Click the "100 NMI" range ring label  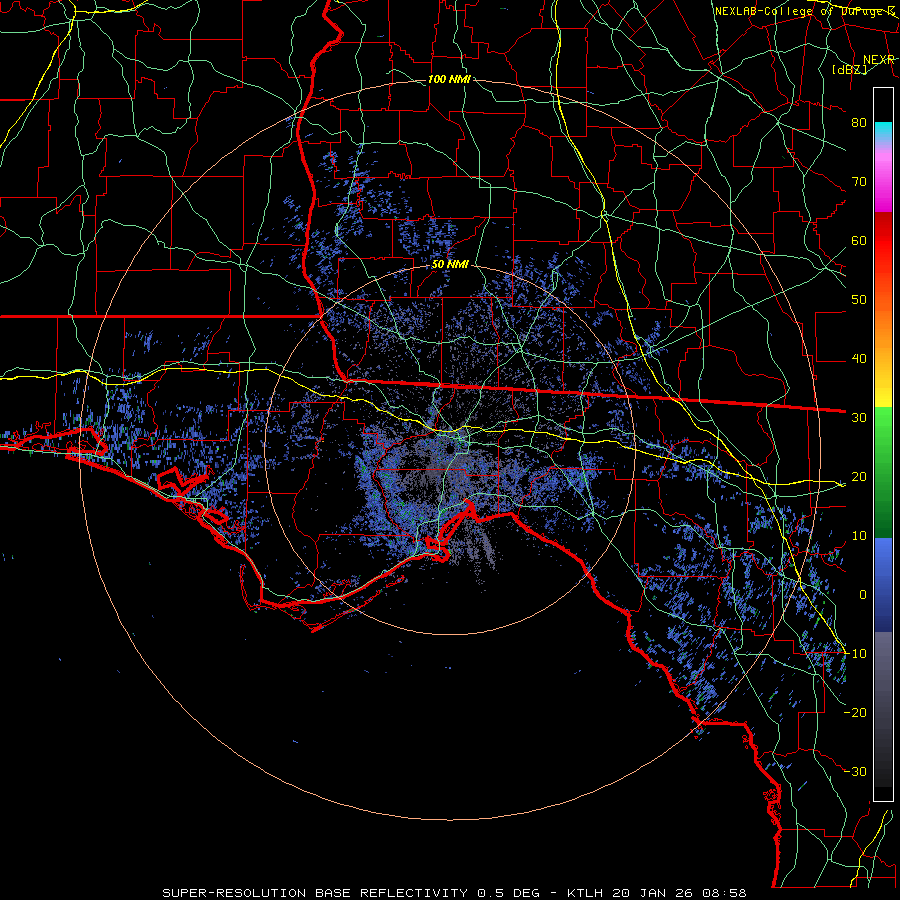(x=449, y=79)
